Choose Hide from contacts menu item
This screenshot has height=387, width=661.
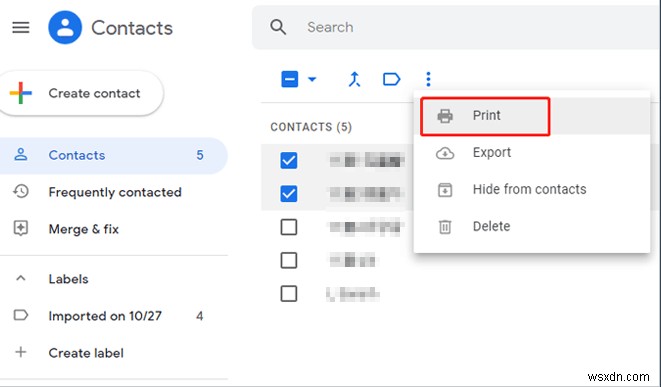pos(532,189)
